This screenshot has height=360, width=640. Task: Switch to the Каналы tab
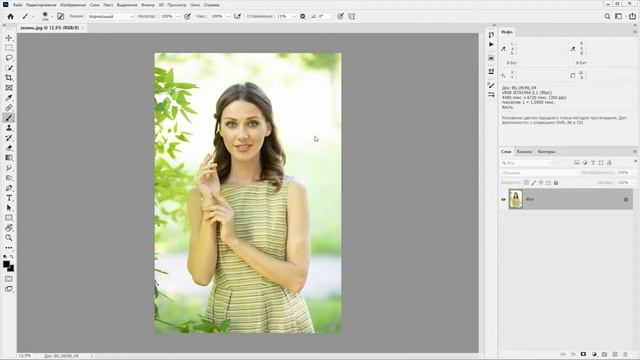[x=524, y=151]
